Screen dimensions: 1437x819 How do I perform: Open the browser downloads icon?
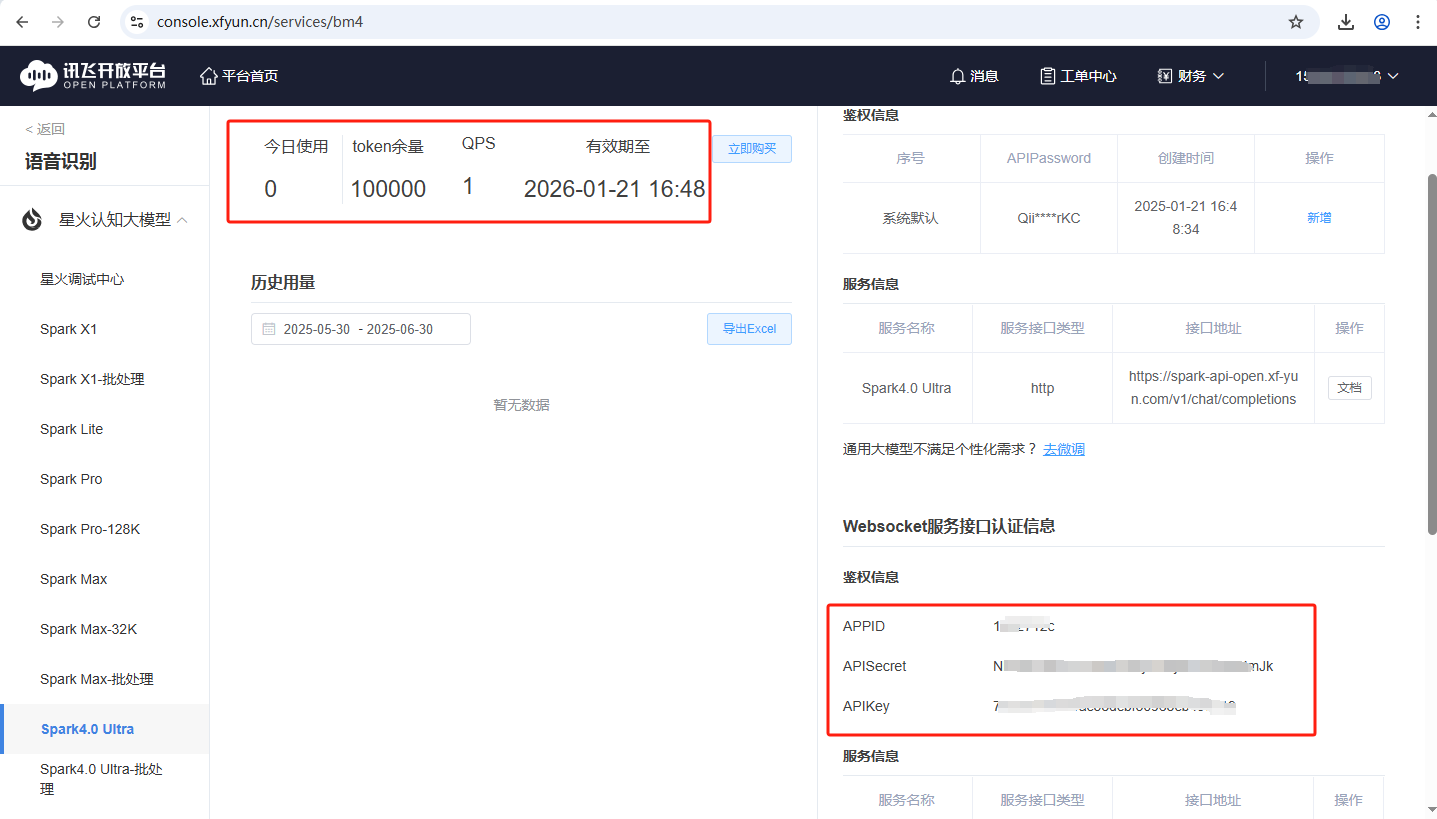1346,22
